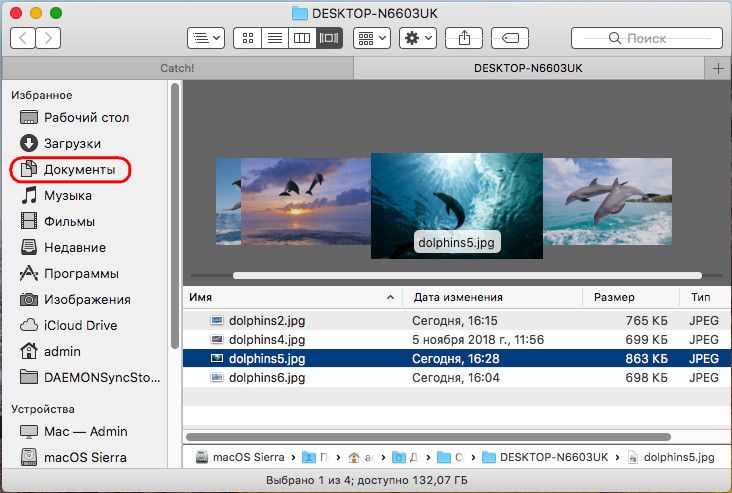This screenshot has height=493, width=732.
Task: Select the DESKTOP-N6603UK tab
Action: (530, 67)
